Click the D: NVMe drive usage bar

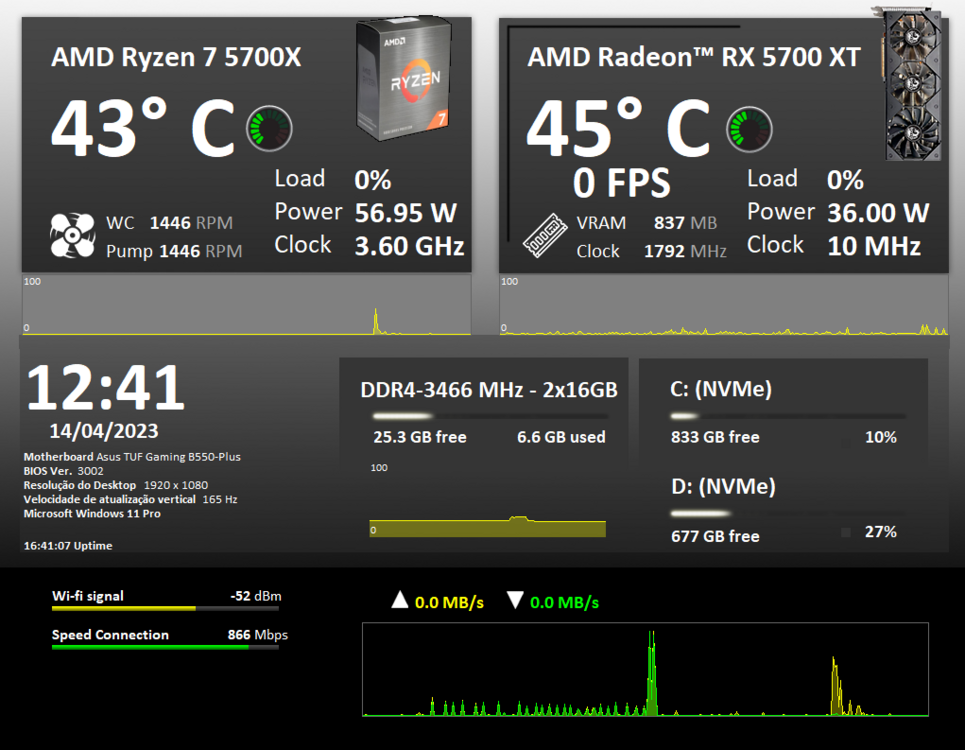click(x=788, y=513)
